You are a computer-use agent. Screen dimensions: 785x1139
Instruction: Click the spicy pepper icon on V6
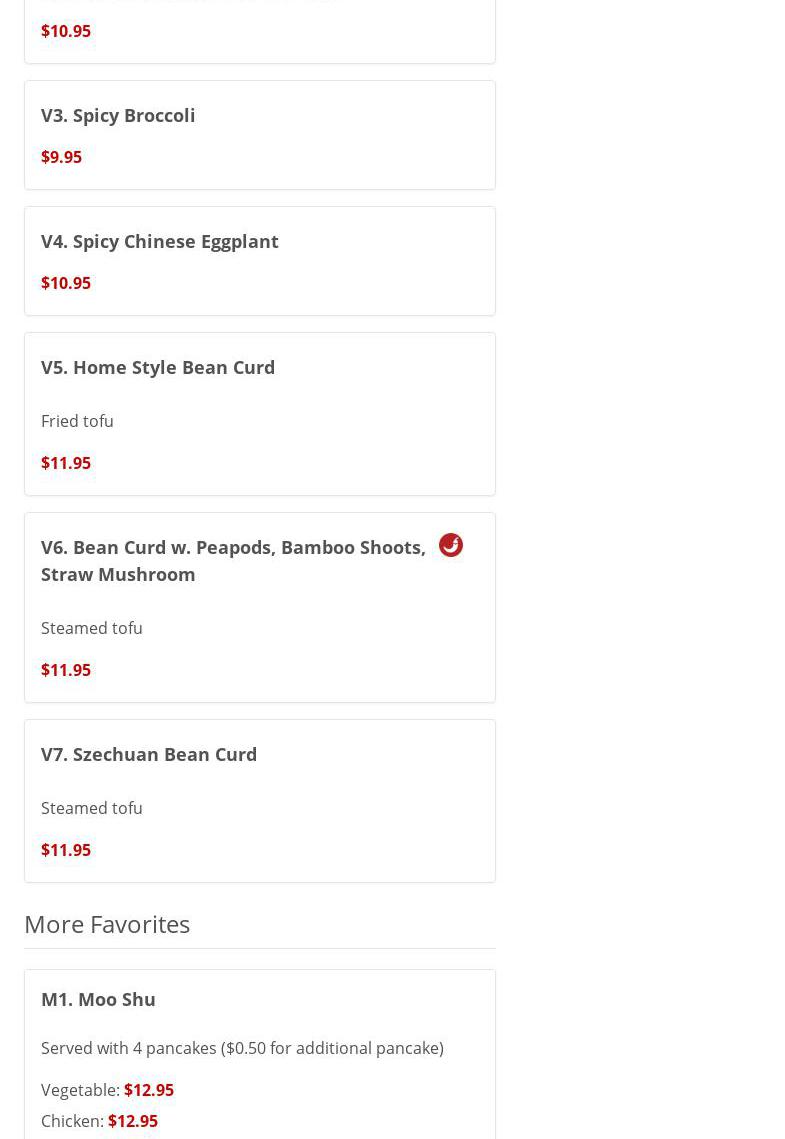(451, 545)
